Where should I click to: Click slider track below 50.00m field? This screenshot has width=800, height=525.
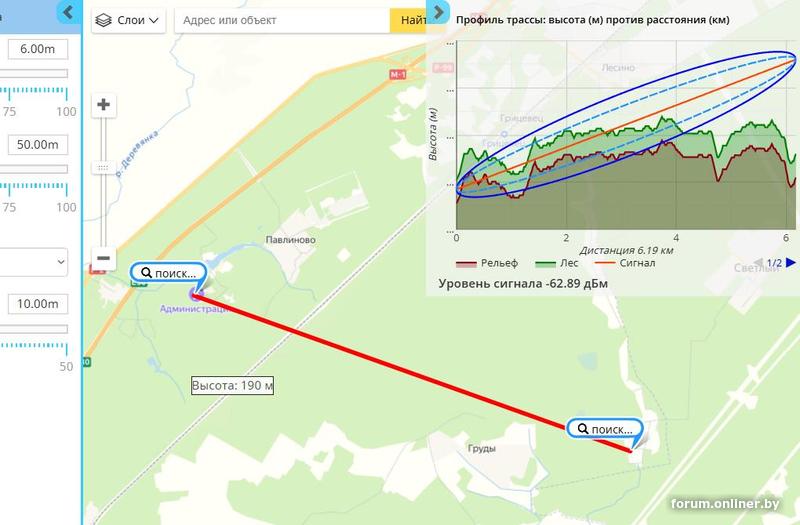(34, 169)
